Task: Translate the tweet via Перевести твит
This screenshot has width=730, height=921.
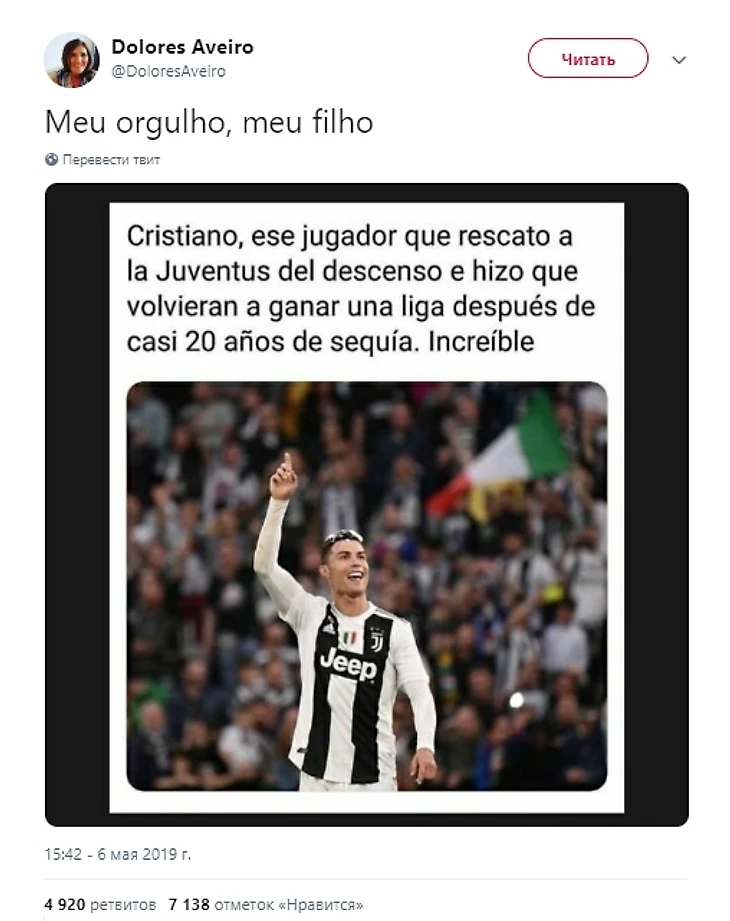Action: 111,160
